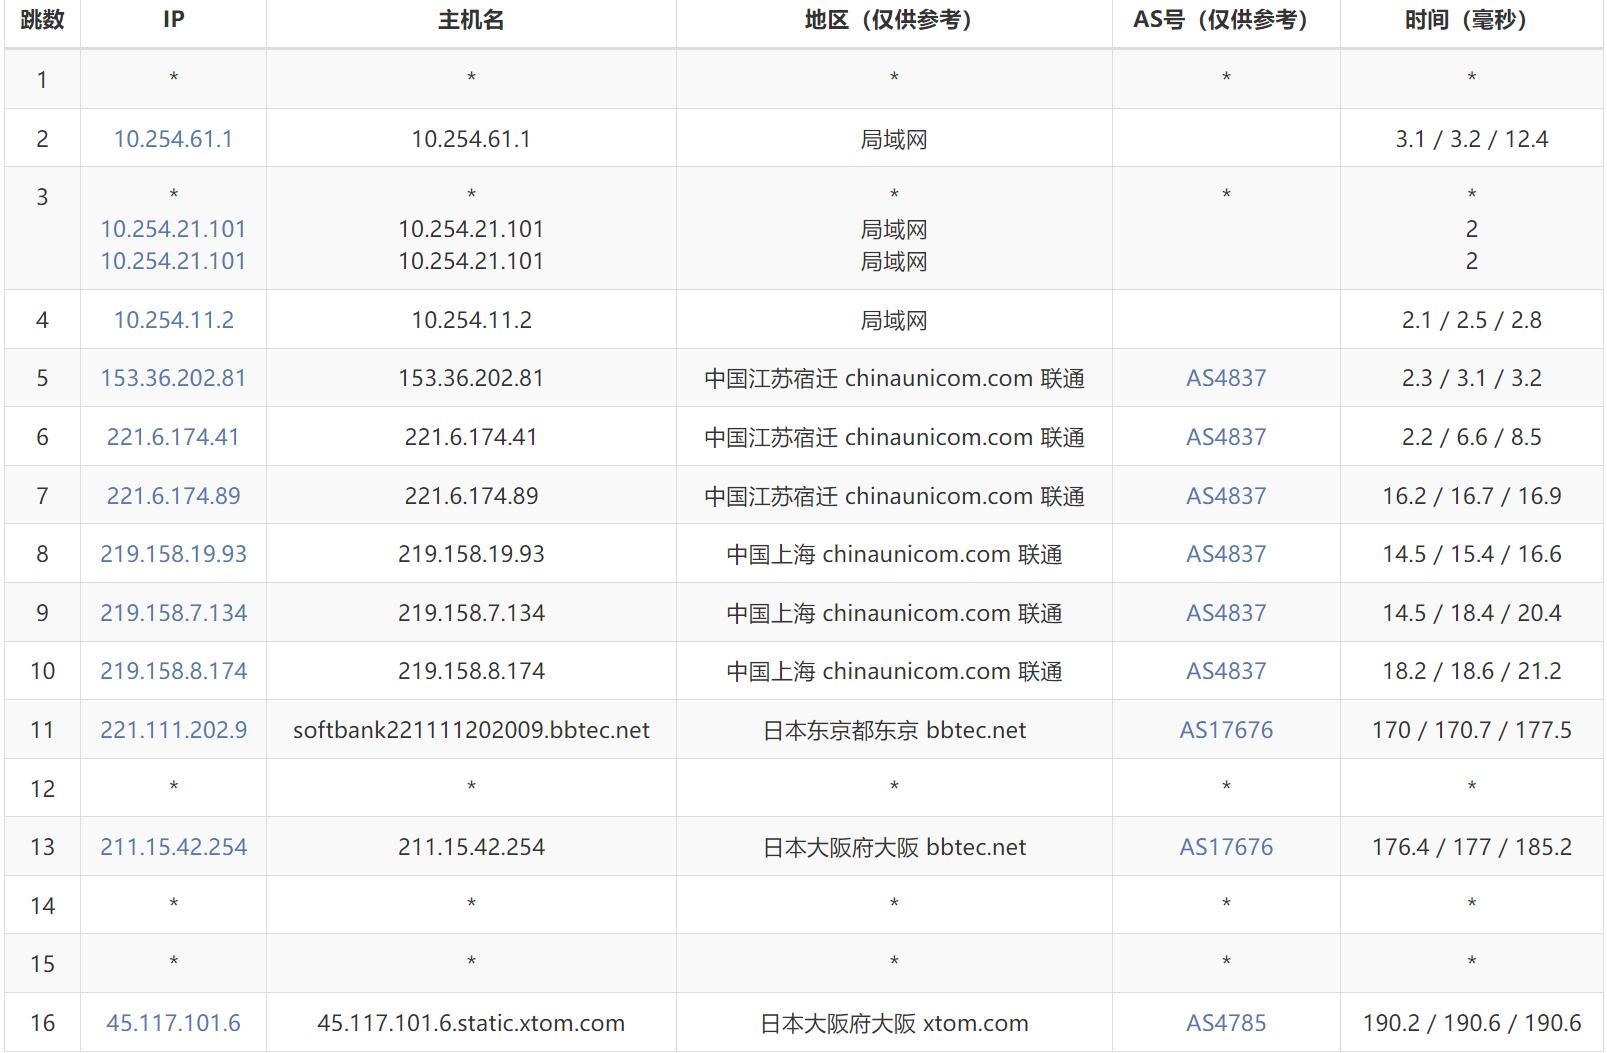The image size is (1607, 1053).
Task: Click hop number 11
Action: coord(42,730)
